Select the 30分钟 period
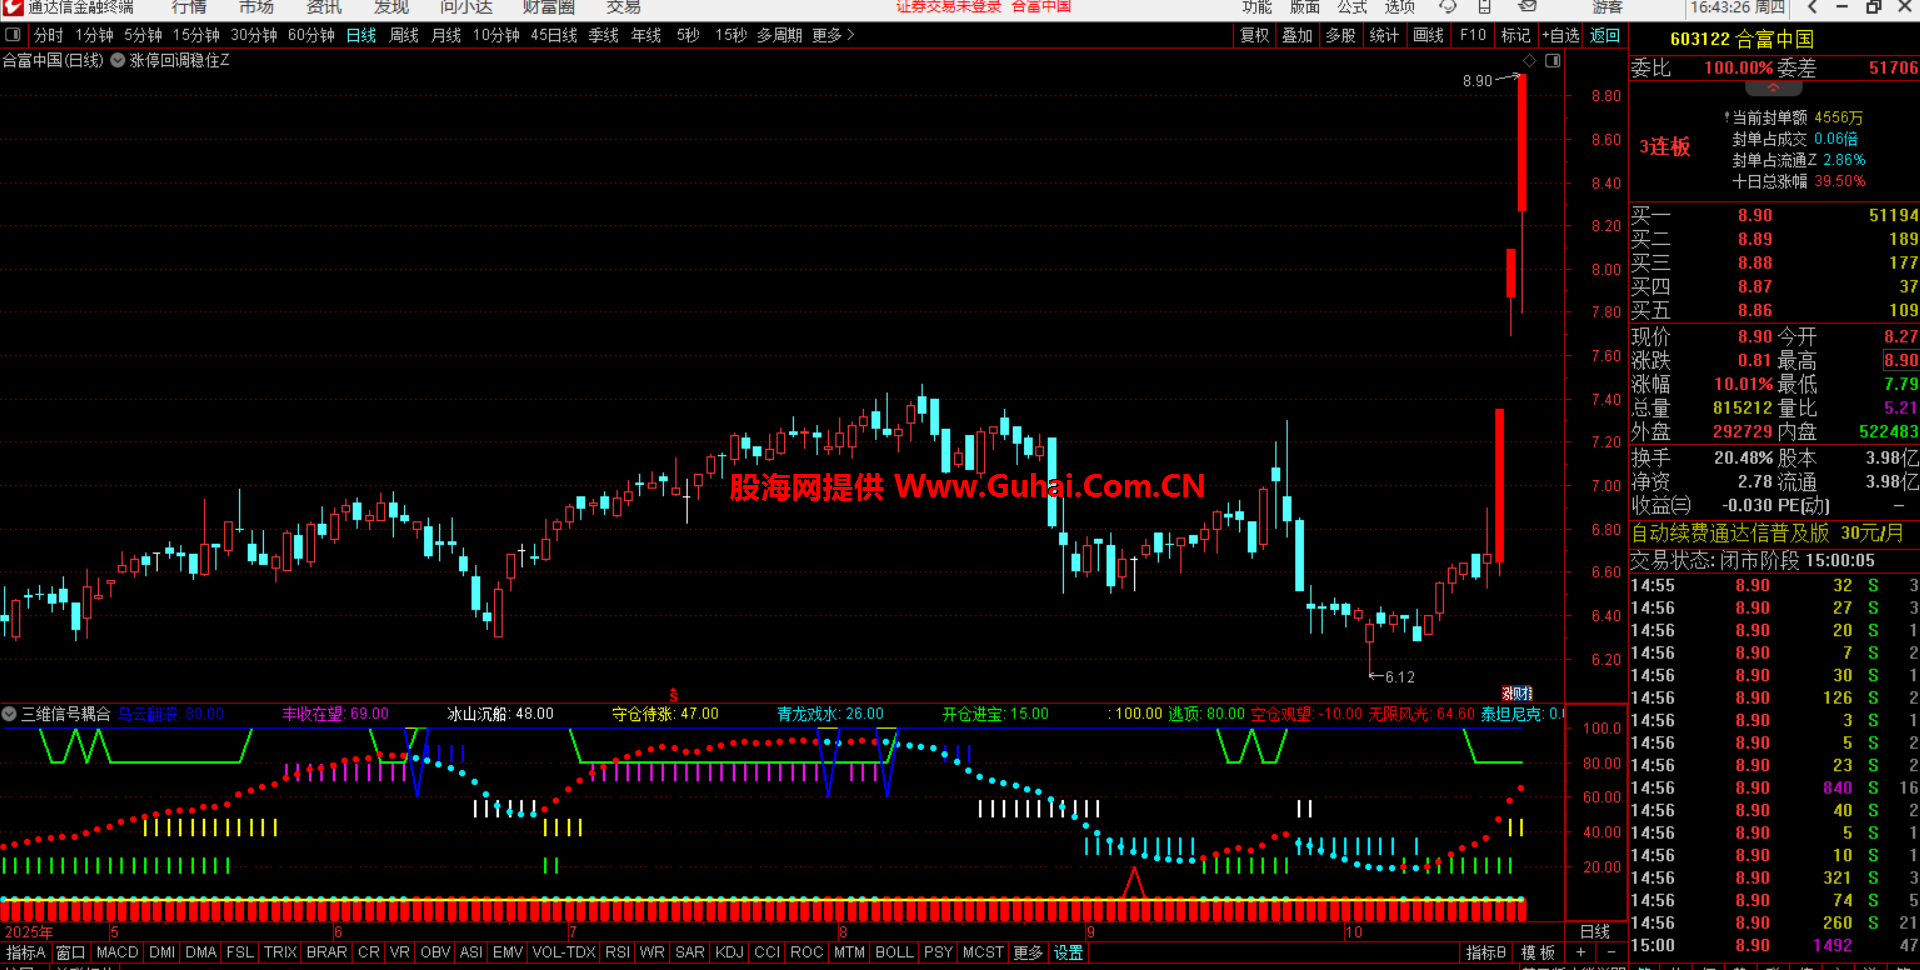Viewport: 1920px width, 970px height. click(x=254, y=35)
